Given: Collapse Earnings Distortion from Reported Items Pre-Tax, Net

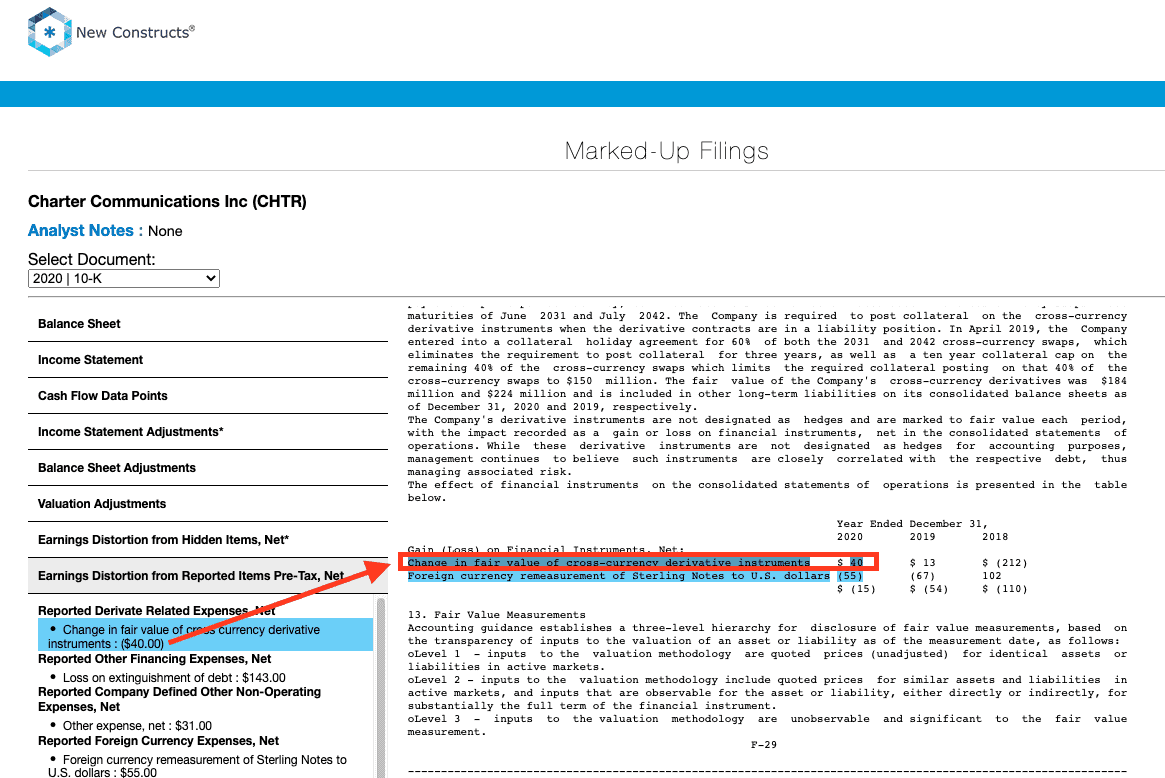Looking at the screenshot, I should click(x=208, y=576).
